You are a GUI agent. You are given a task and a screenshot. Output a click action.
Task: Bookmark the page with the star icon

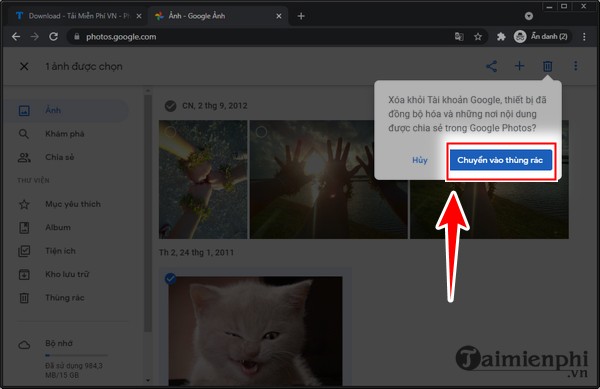tap(478, 37)
